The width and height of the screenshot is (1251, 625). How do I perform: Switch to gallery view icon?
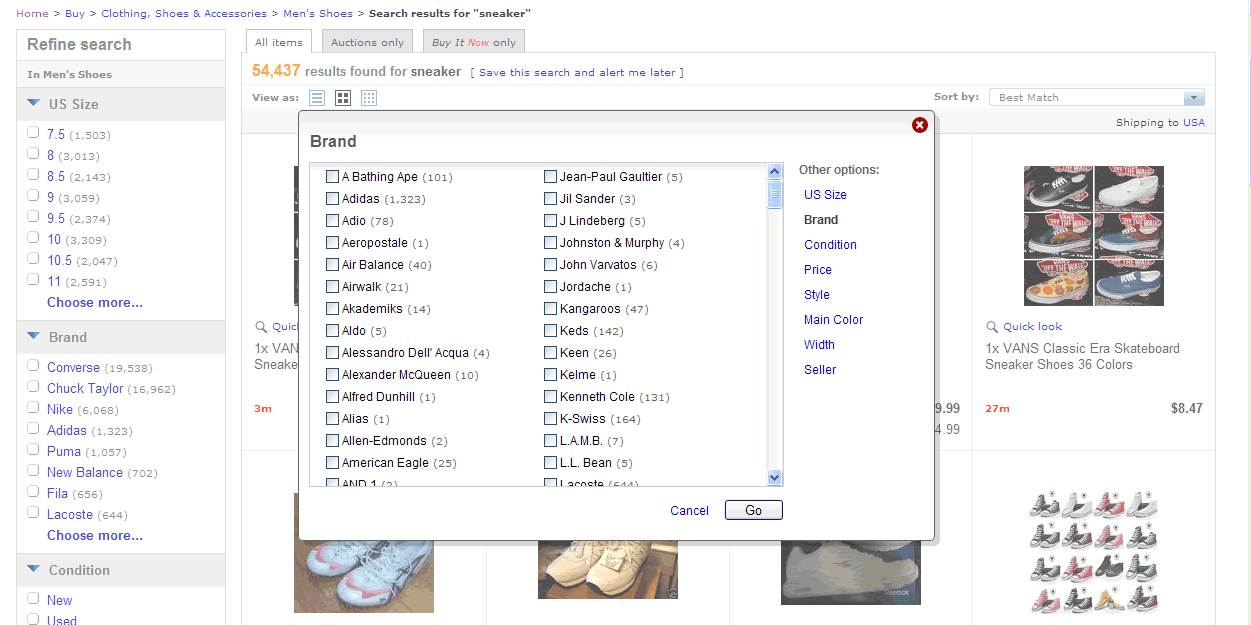pos(343,98)
